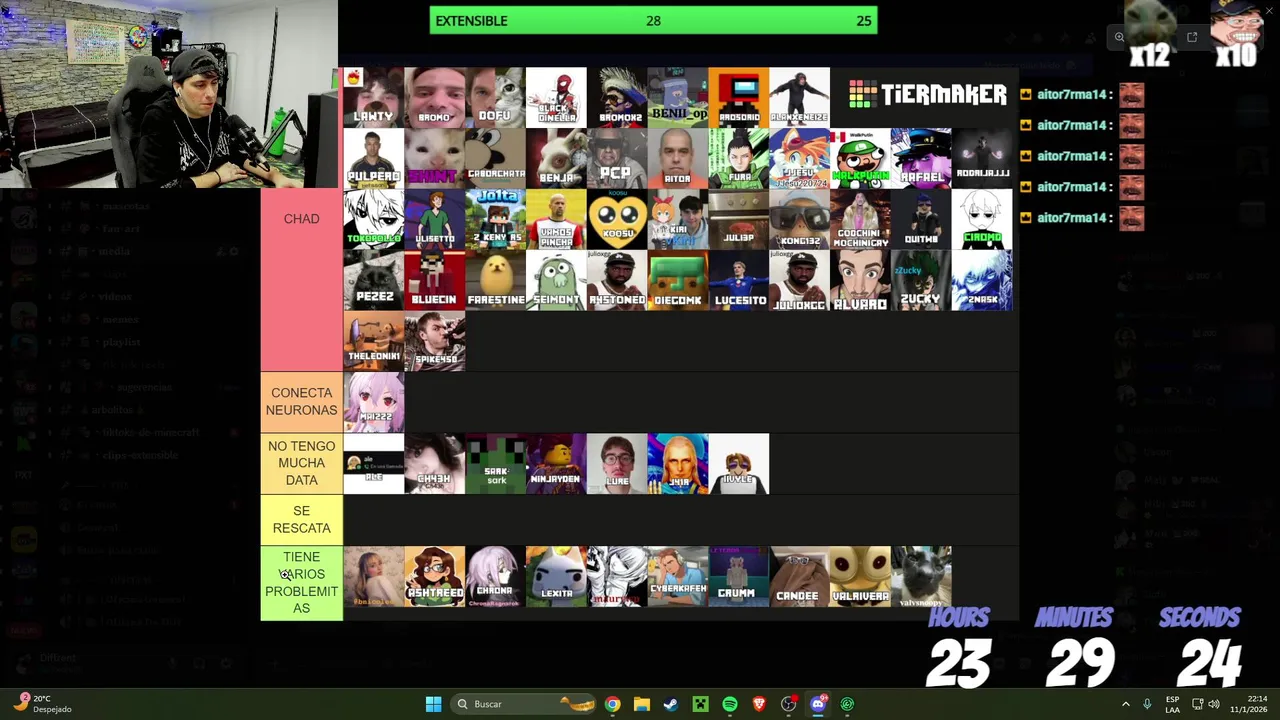Select the CYBERKAFEH tile
Image resolution: width=1280 pixels, height=720 pixels.
(678, 576)
